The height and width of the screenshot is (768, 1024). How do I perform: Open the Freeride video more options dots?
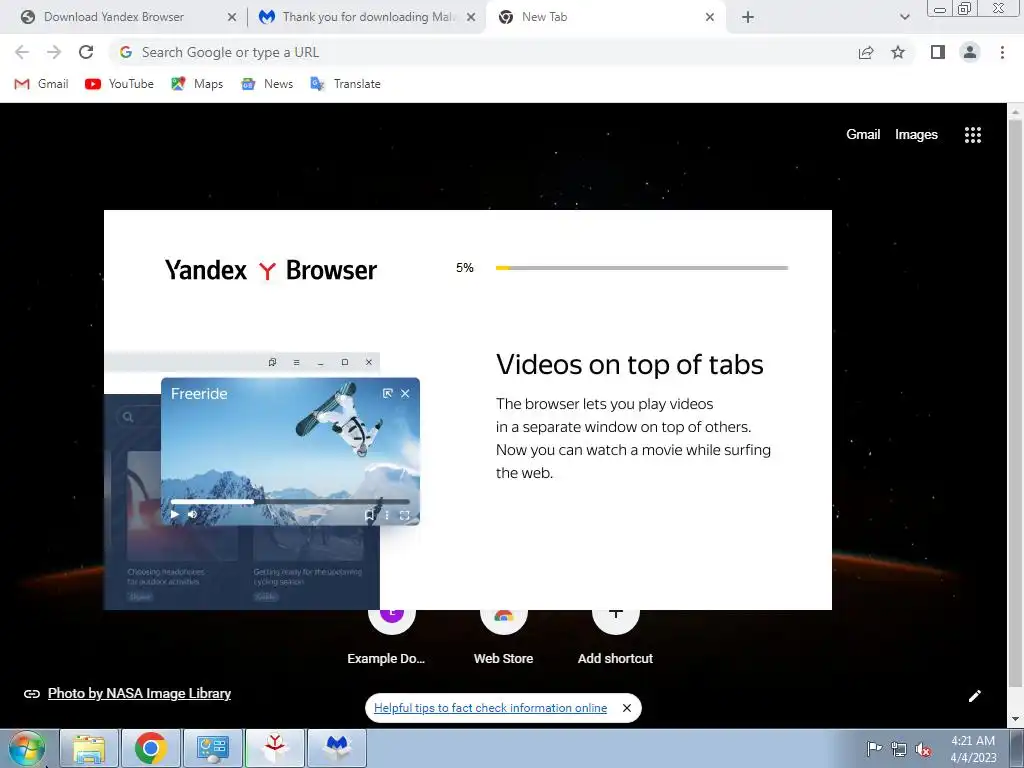coord(387,515)
